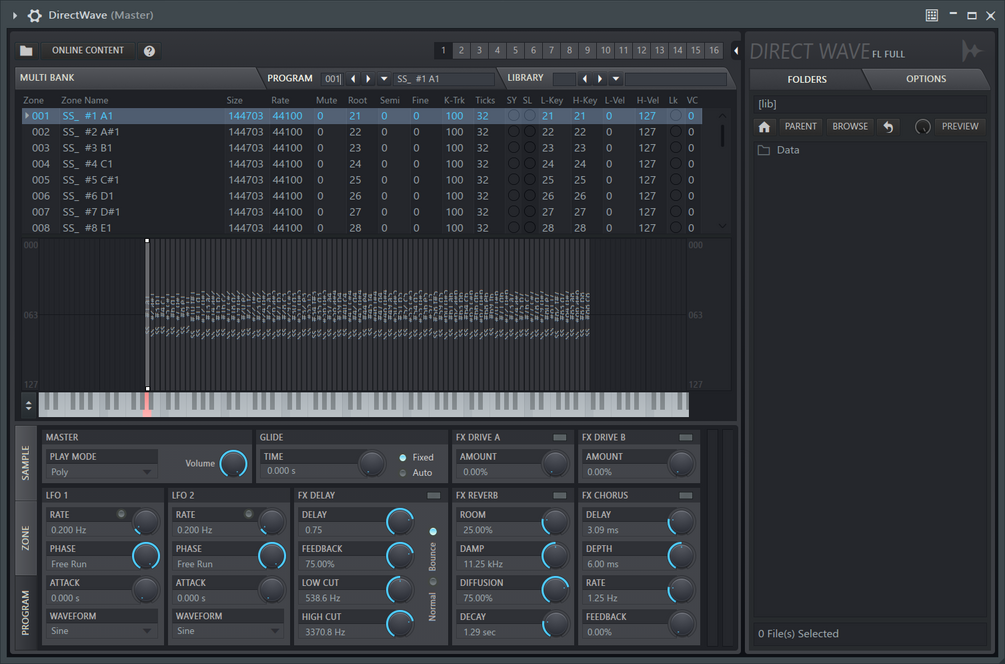
Task: Collapse the side browser panel arrow
Action: 736,51
